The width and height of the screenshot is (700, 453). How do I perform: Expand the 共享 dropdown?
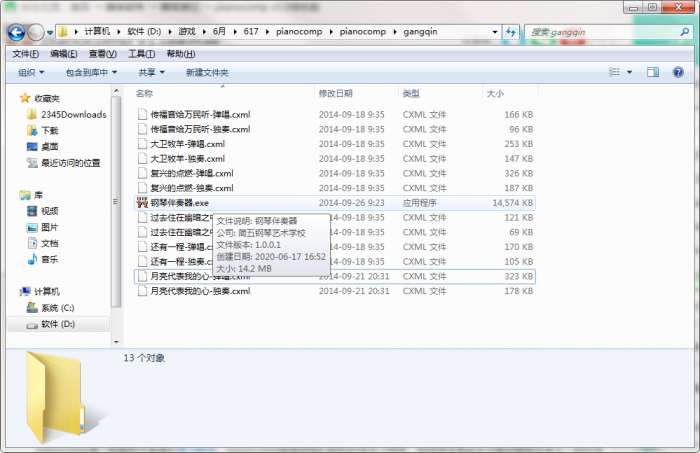[151, 72]
